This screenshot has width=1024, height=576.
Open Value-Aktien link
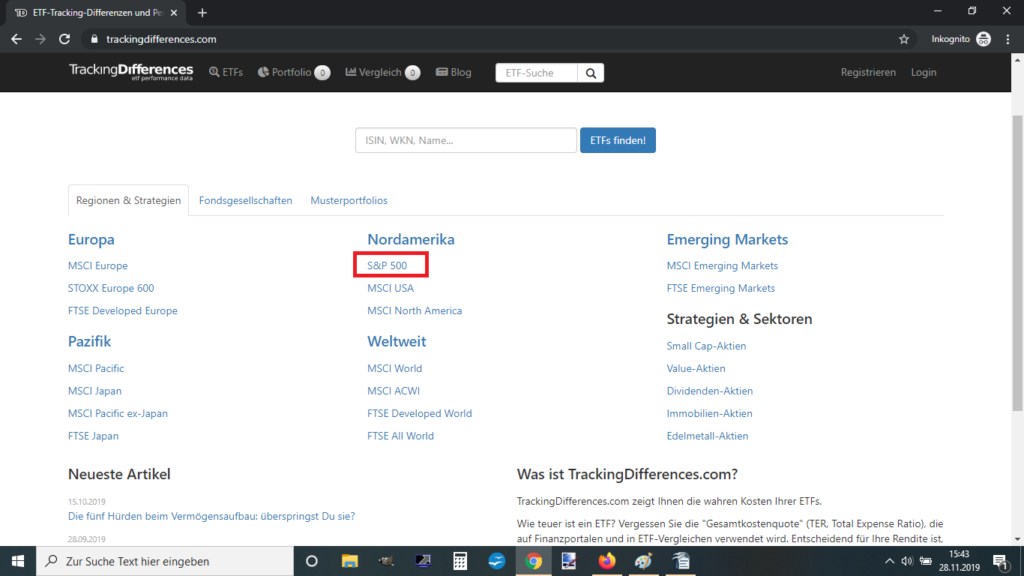coord(696,368)
